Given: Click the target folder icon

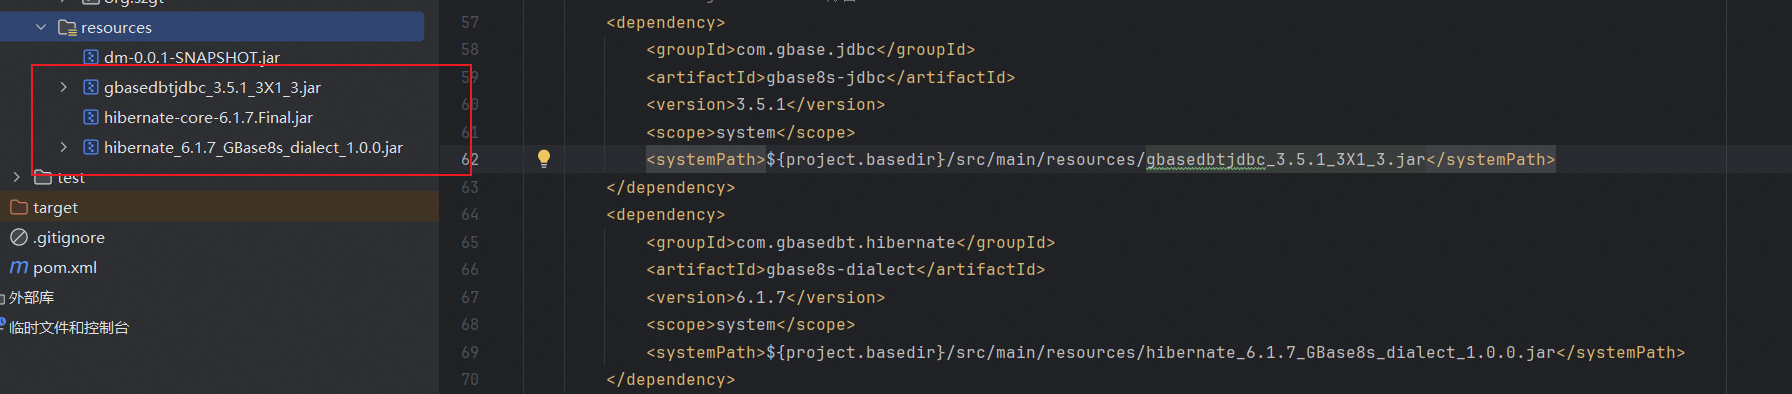Looking at the screenshot, I should 18,207.
